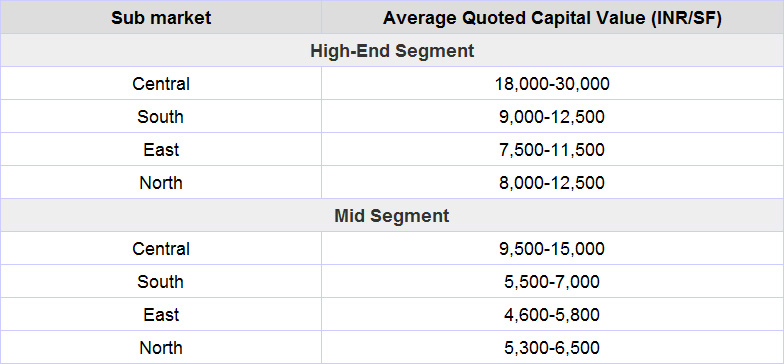Select East under Mid Segment

[x=160, y=314]
